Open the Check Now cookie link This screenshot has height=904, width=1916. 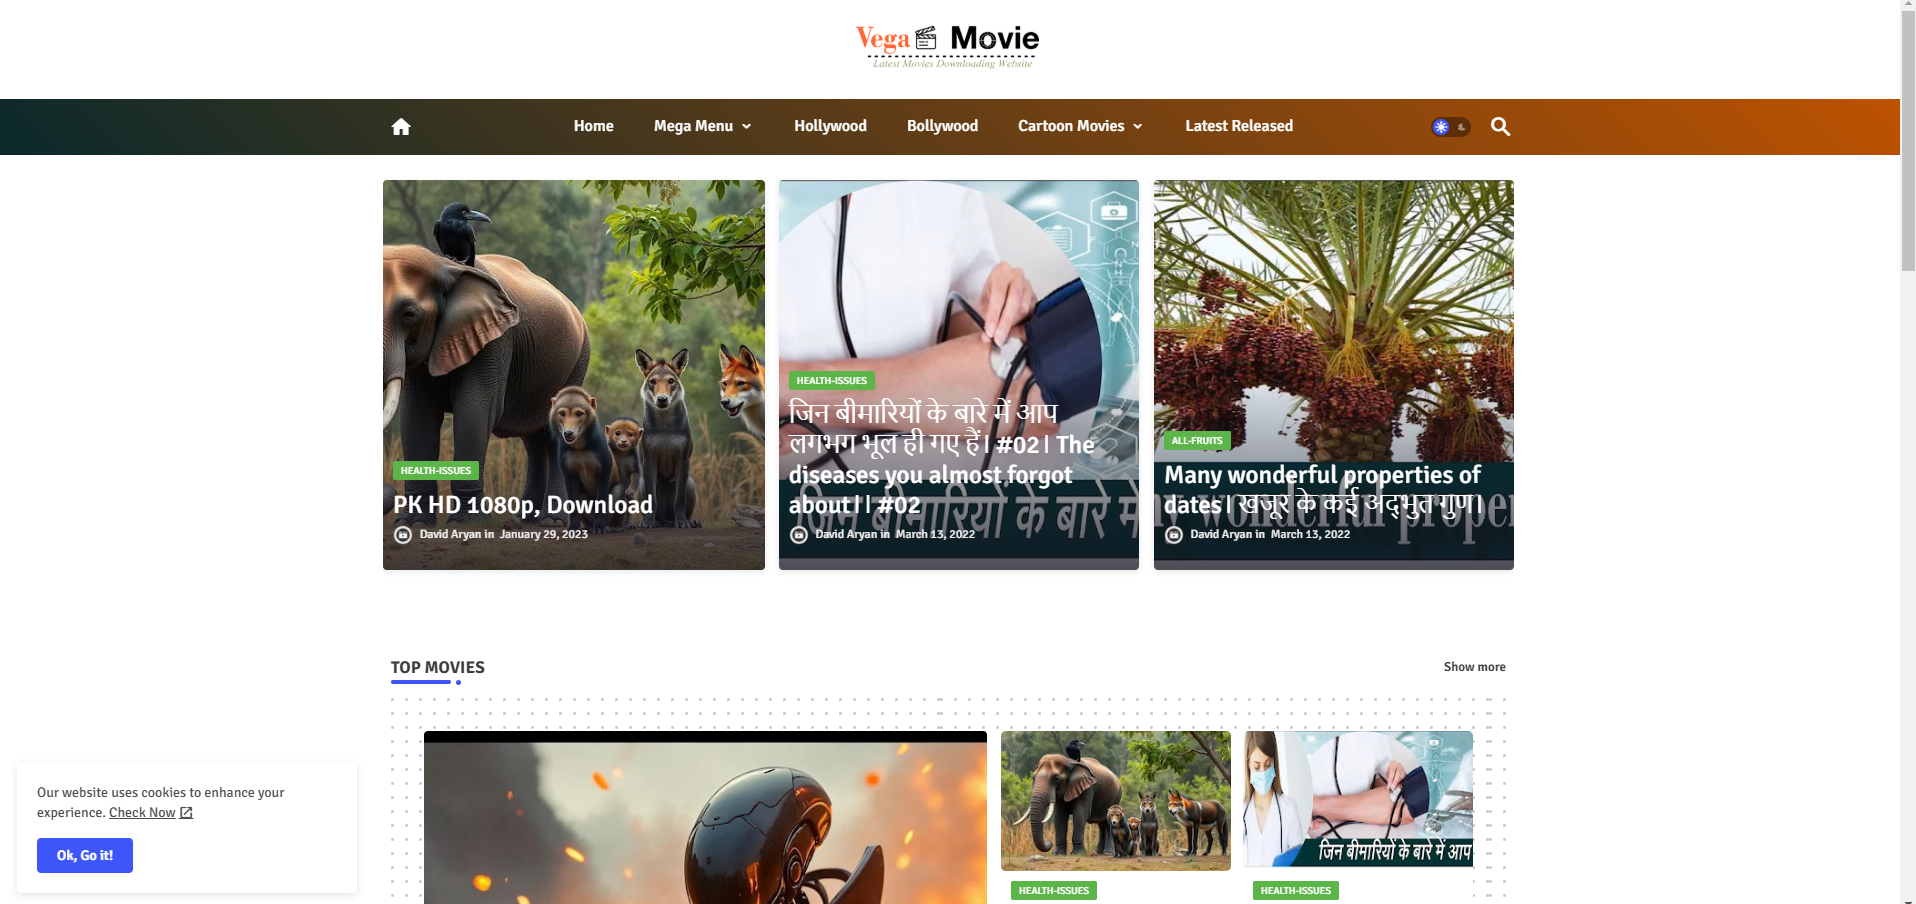click(142, 813)
